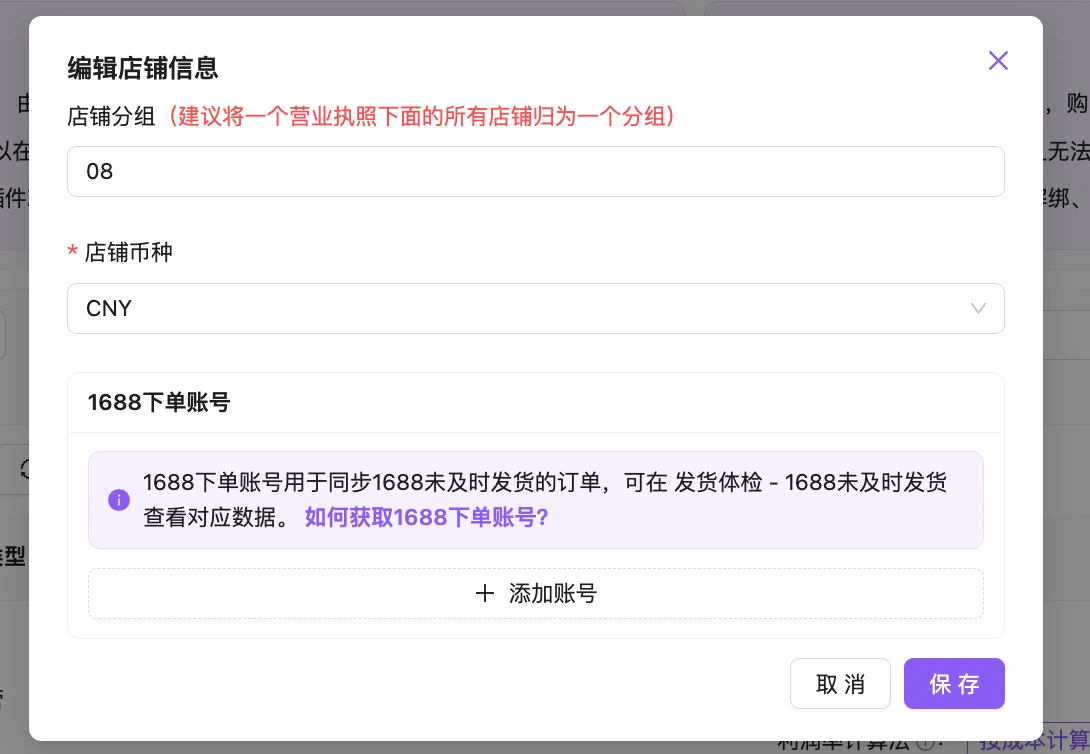This screenshot has height=754, width=1090.
Task: Click the 1688下单账号 section heading
Action: tap(158, 402)
